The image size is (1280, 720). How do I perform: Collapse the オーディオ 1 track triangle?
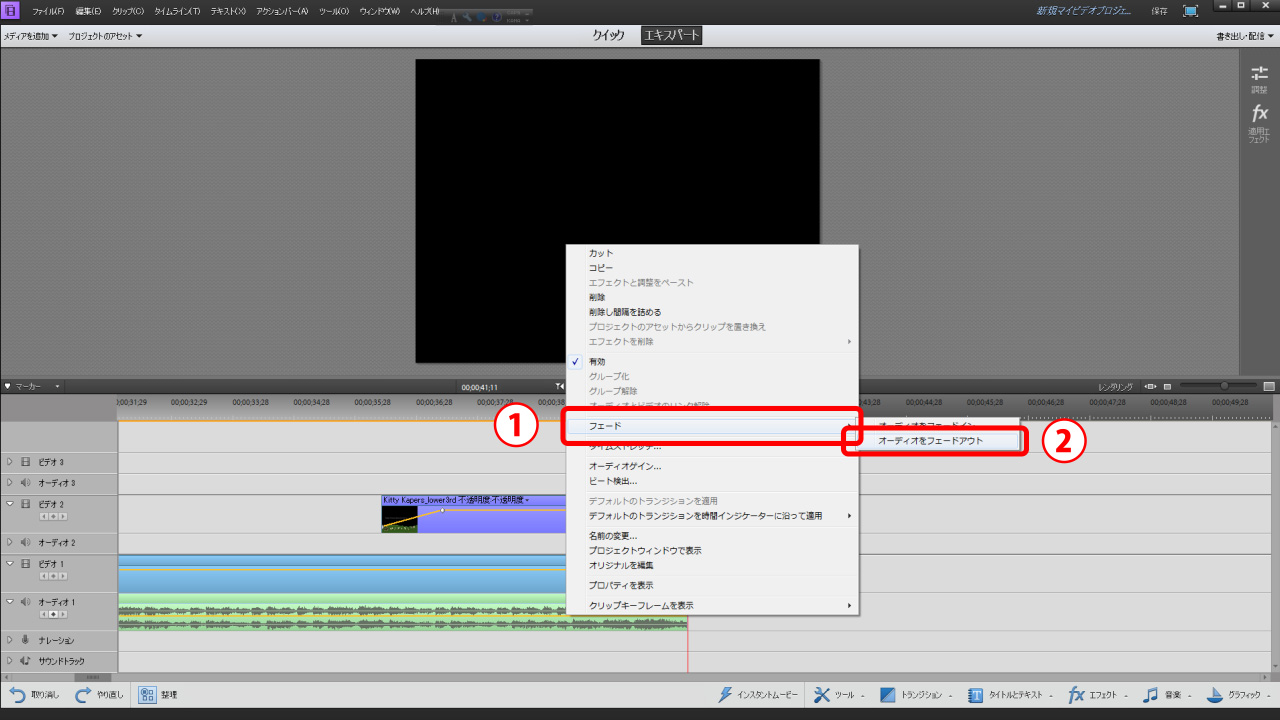coord(10,602)
